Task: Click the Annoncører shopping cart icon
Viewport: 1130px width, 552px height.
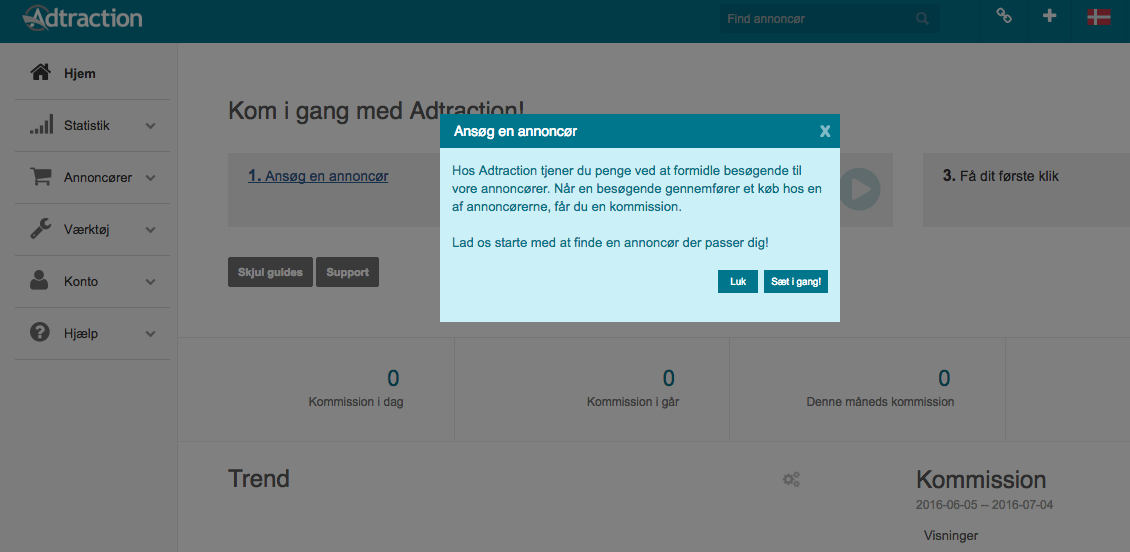Action: tap(40, 177)
